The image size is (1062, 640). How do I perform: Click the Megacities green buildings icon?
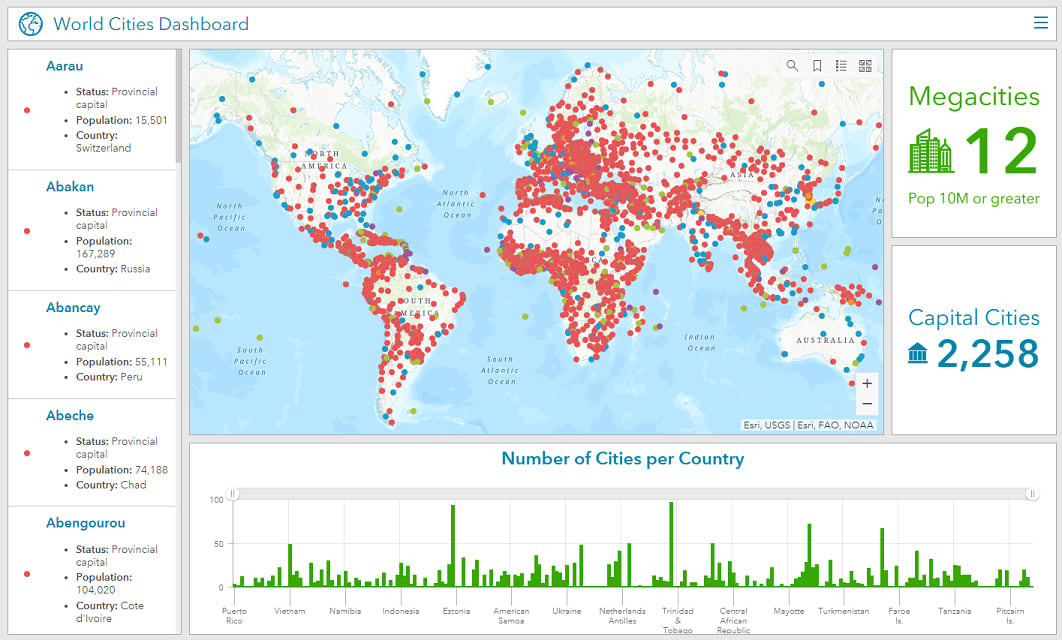click(x=931, y=151)
